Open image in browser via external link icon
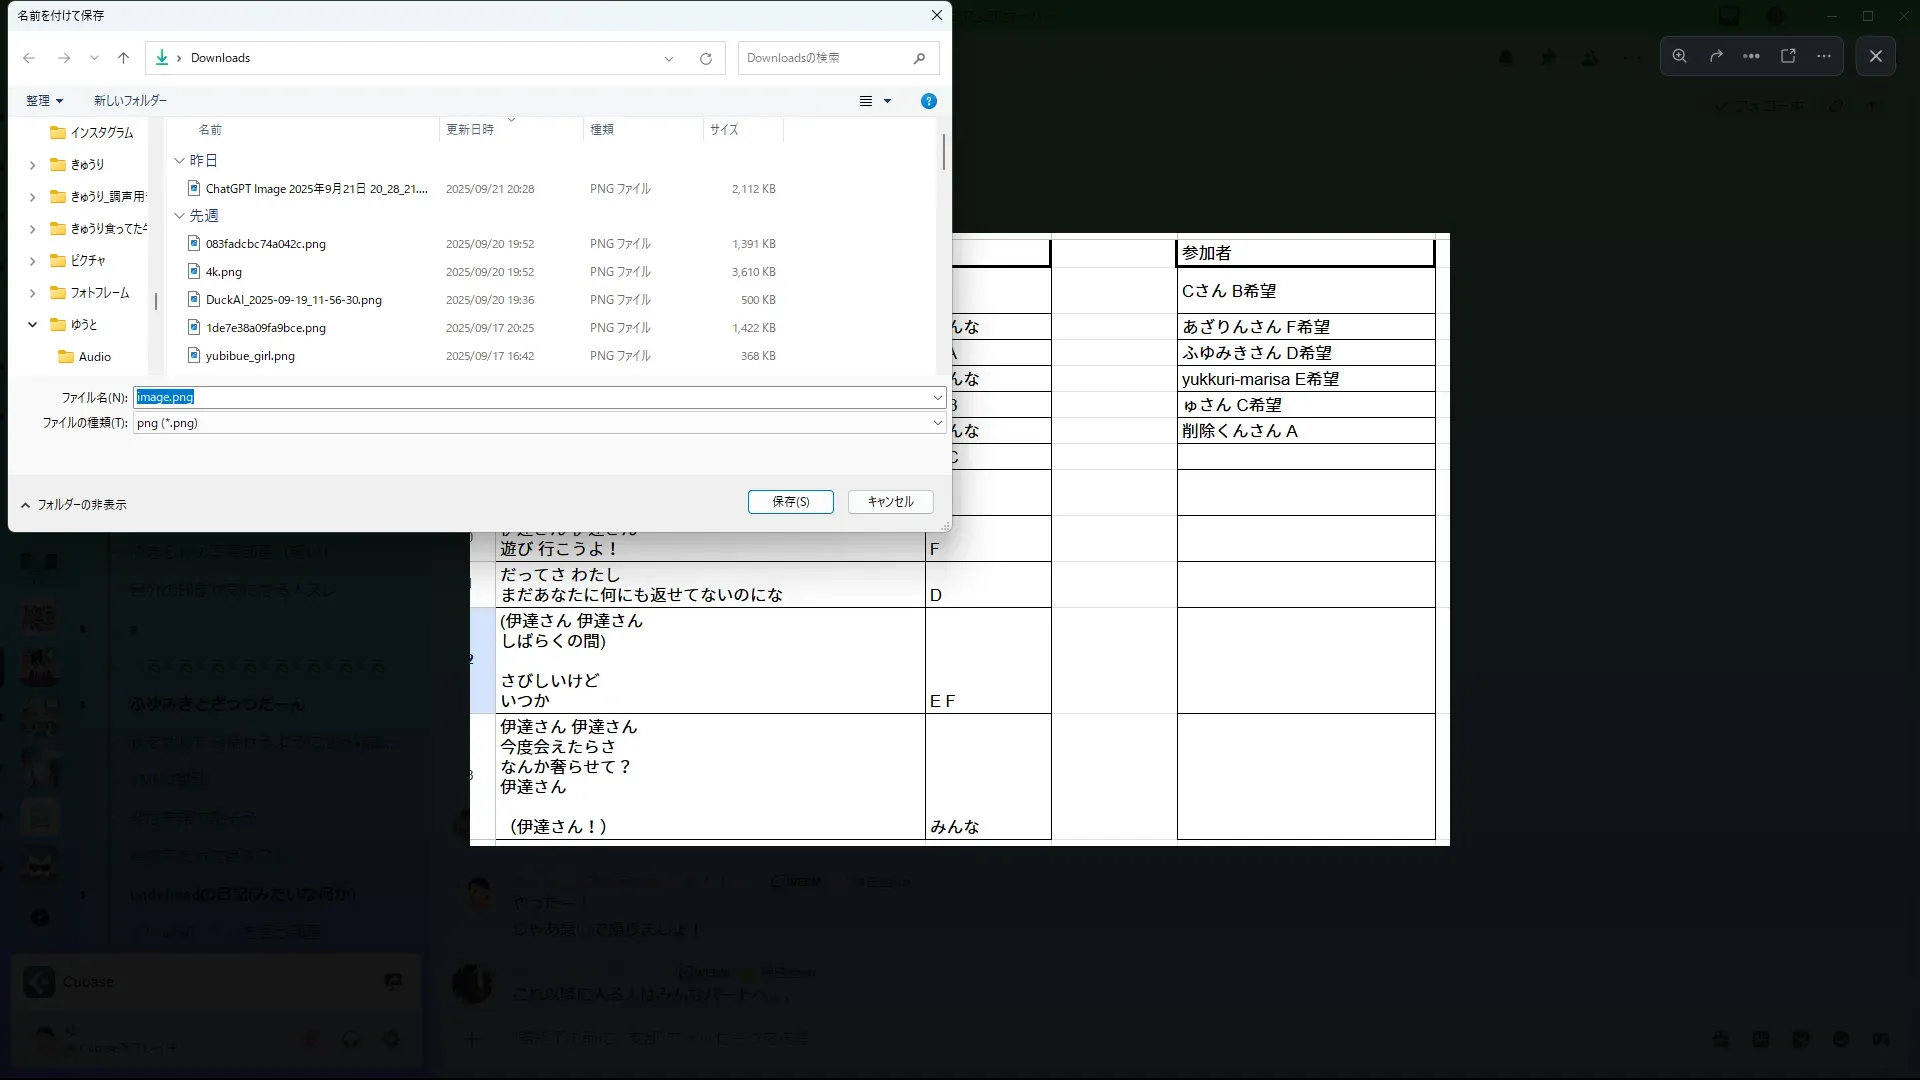The image size is (1920, 1080). (x=1788, y=56)
